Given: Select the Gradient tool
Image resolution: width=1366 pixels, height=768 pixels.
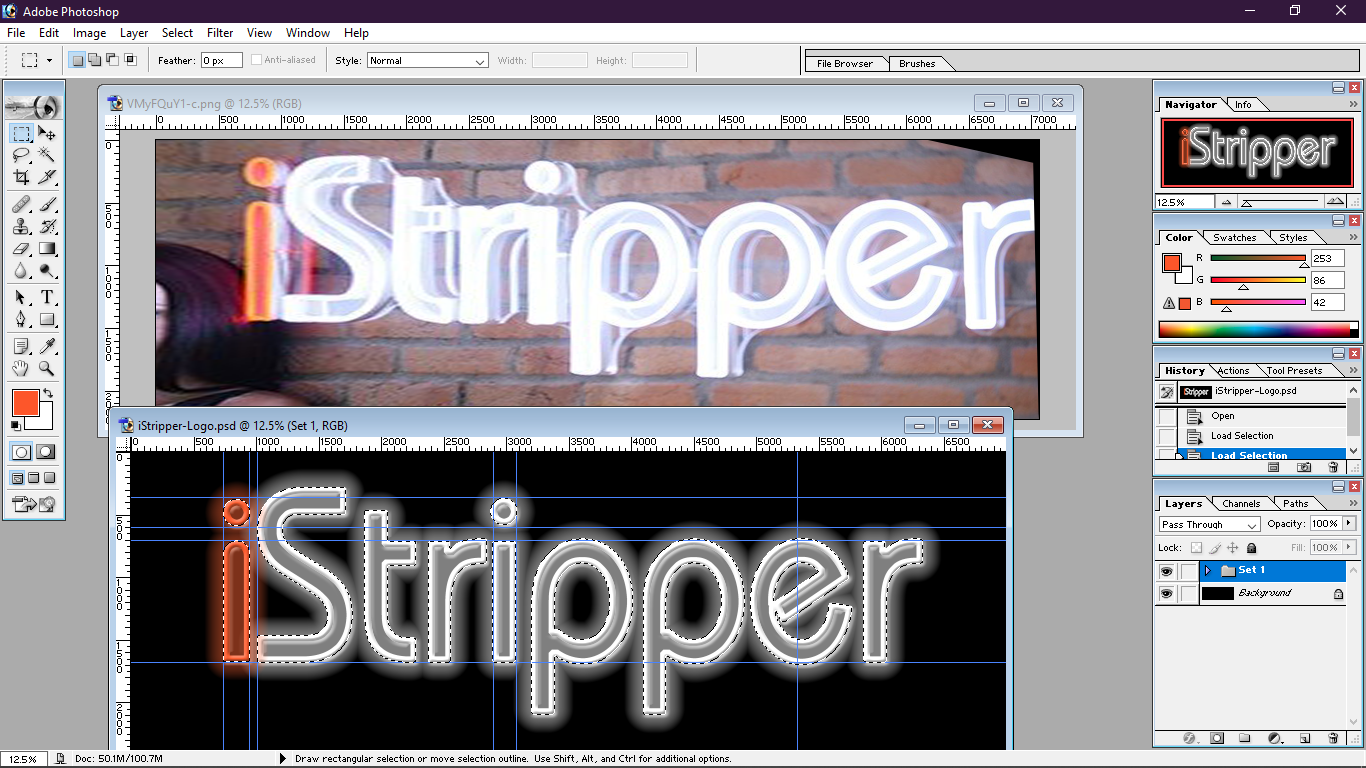Looking at the screenshot, I should click(x=47, y=248).
